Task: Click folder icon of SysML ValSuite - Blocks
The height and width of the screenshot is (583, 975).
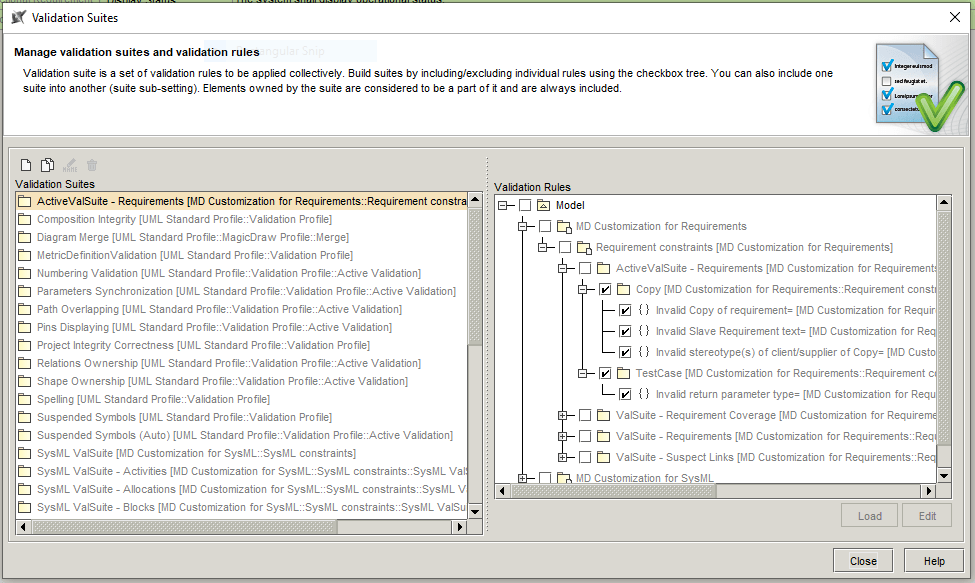Action: [x=25, y=508]
